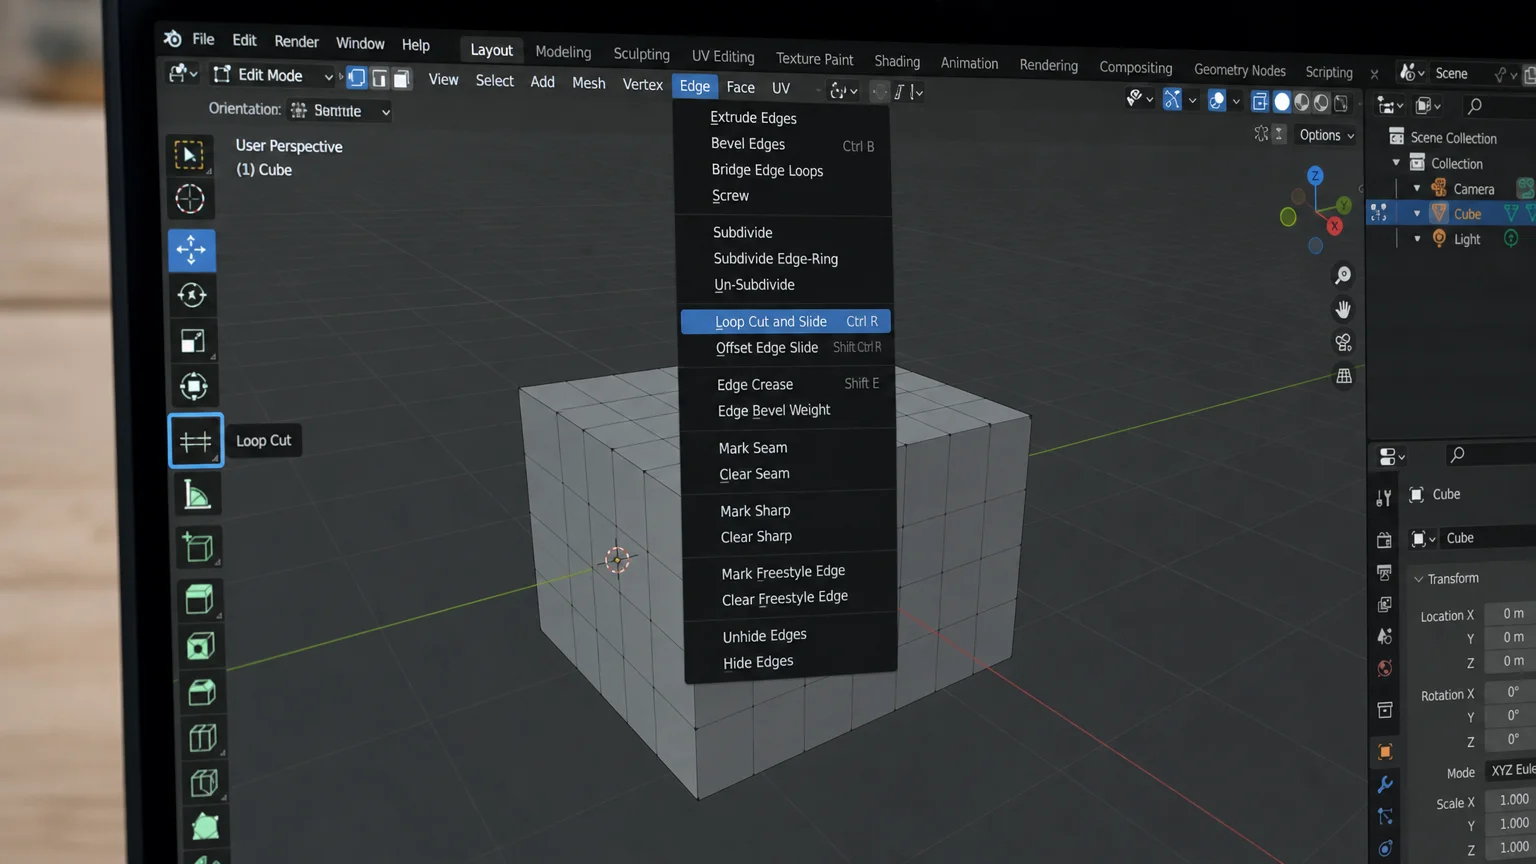Collapse the Collection tree item
1536x864 pixels.
click(x=1396, y=163)
